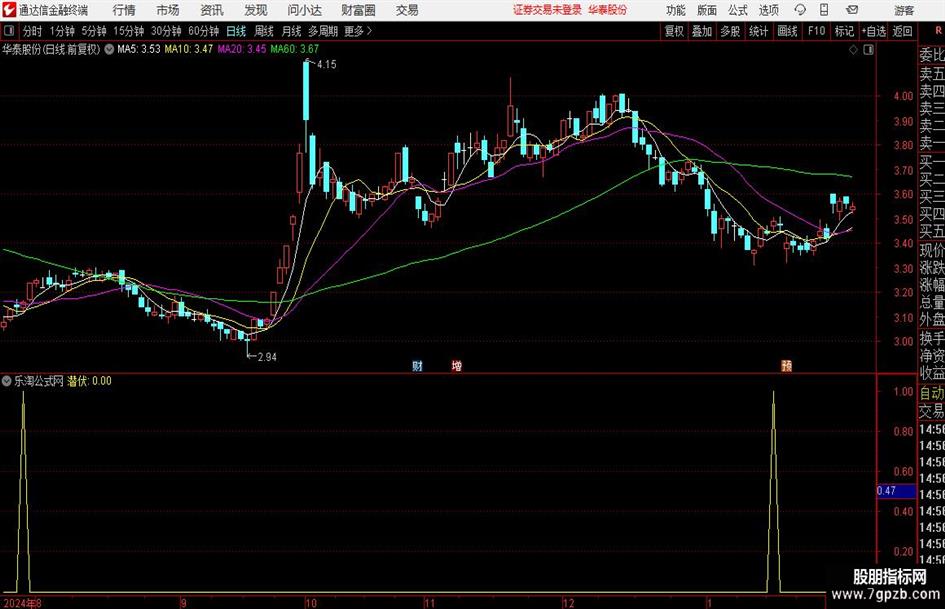Click the 复权 button
The width and height of the screenshot is (945, 609).
pyautogui.click(x=674, y=31)
